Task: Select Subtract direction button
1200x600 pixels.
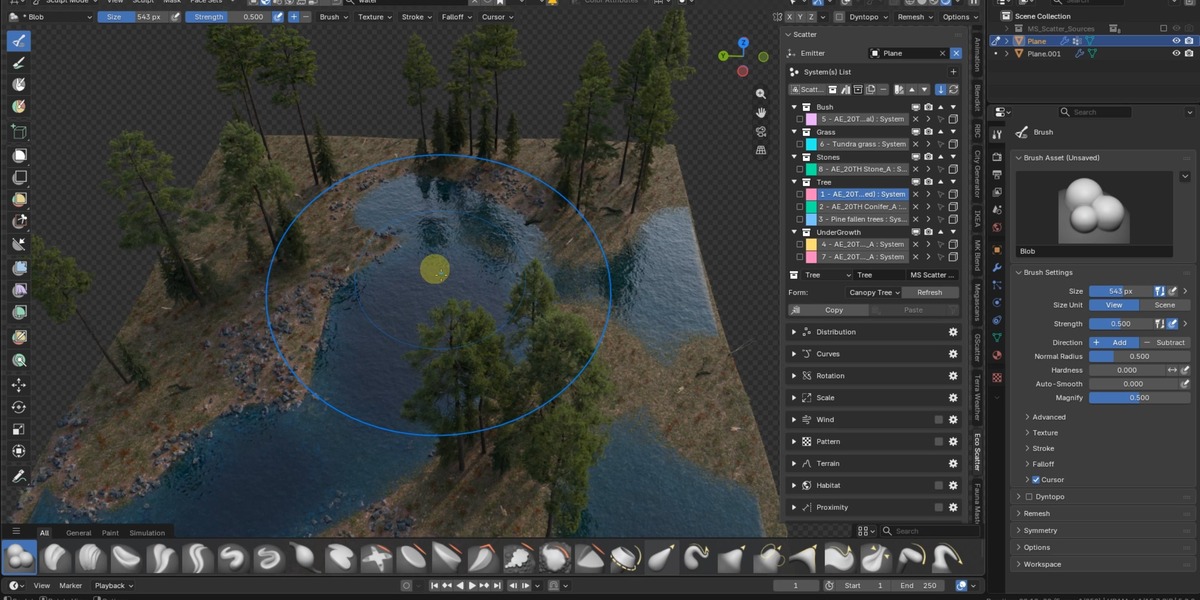Action: (1165, 342)
